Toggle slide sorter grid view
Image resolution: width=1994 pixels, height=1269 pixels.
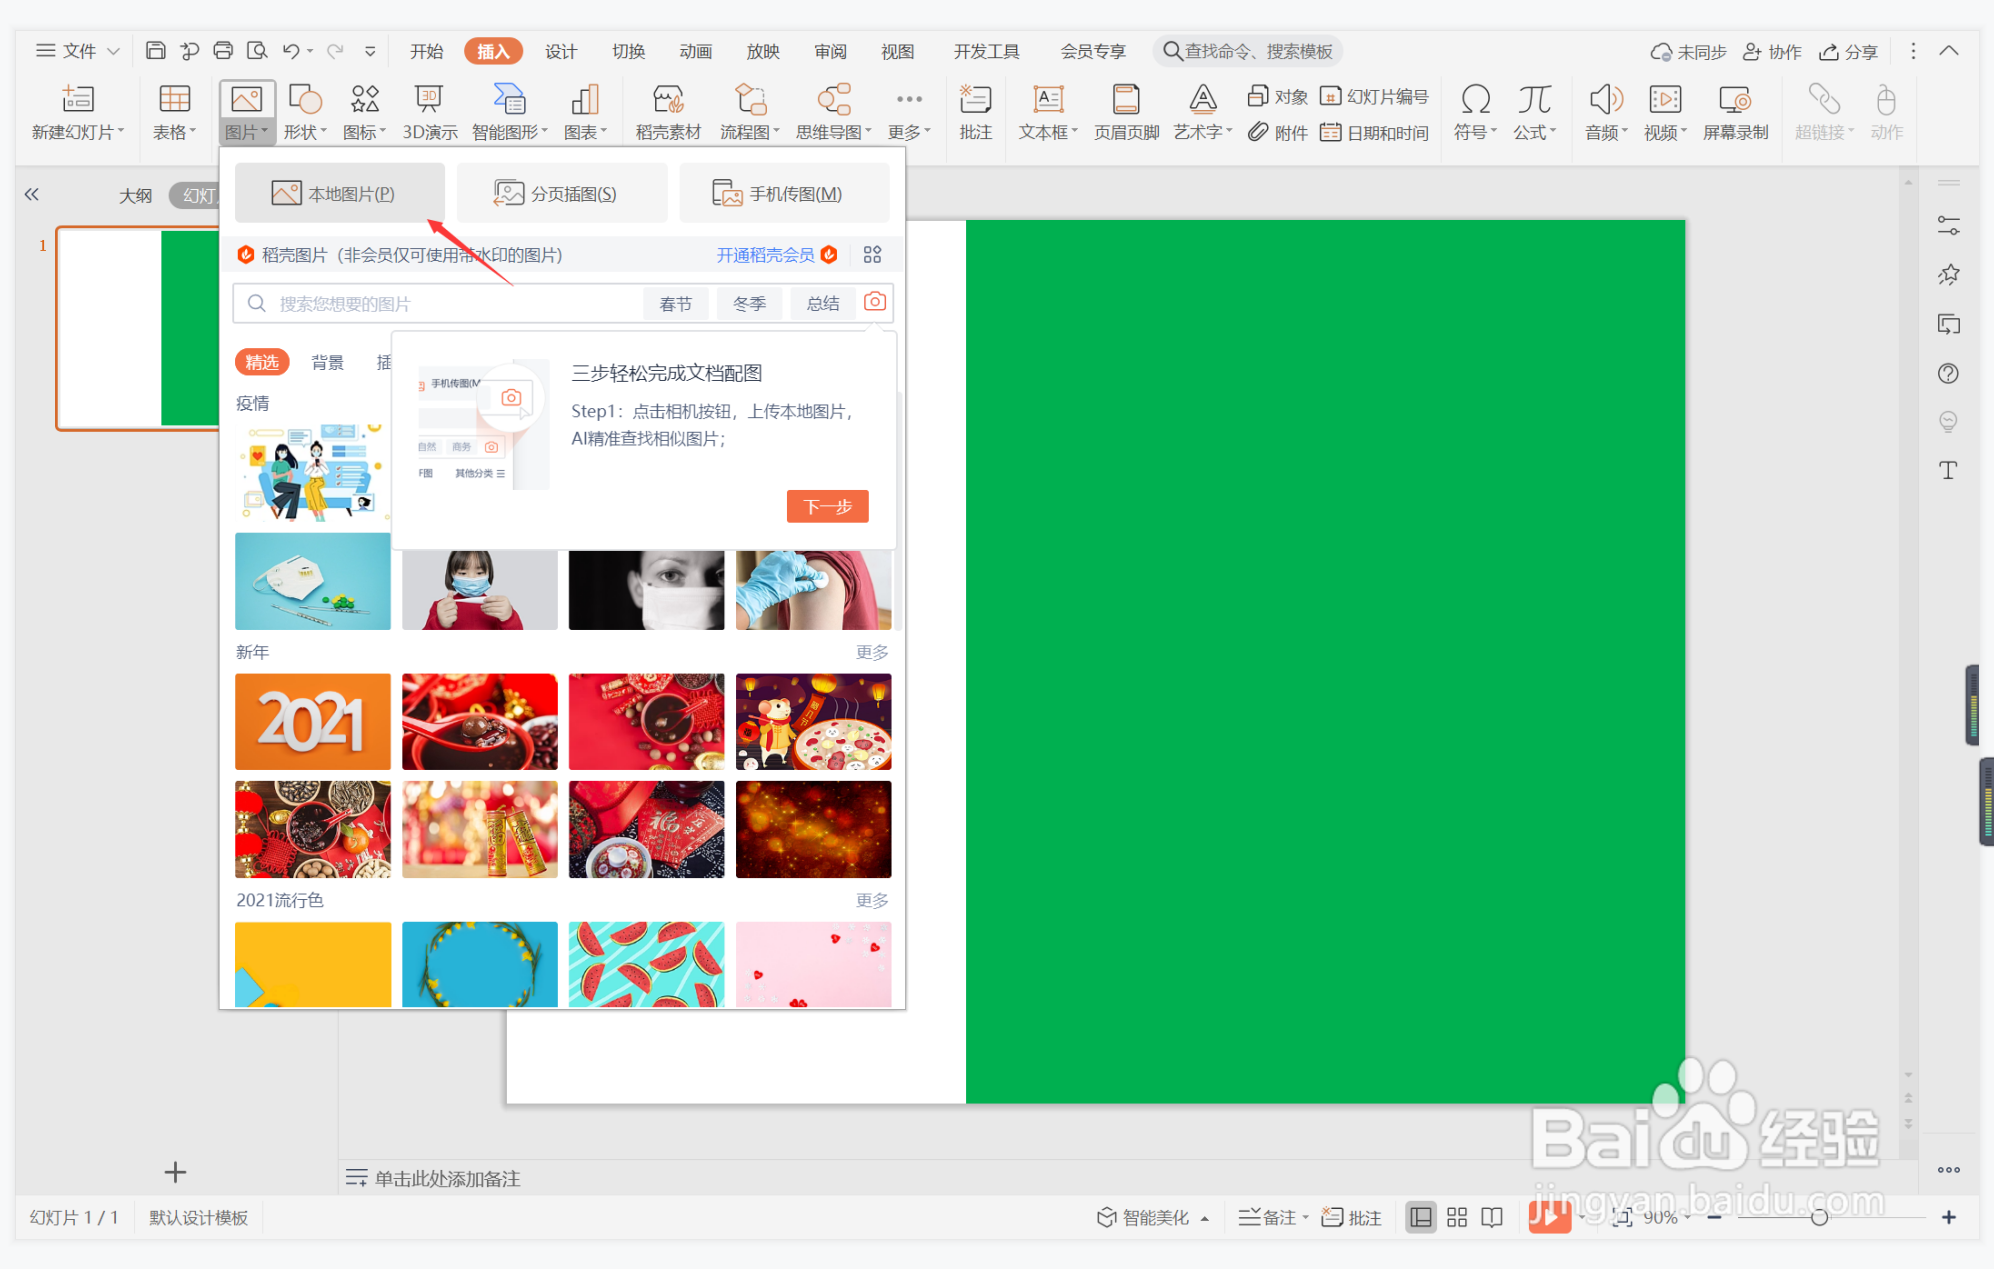pyautogui.click(x=1457, y=1217)
